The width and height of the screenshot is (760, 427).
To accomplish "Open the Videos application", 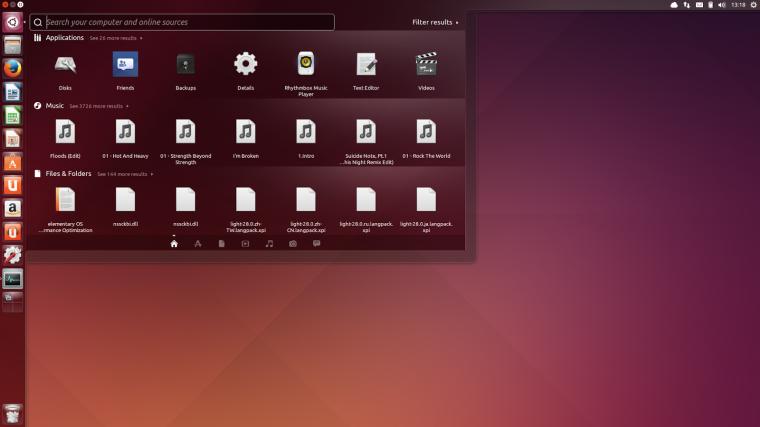I will 426,71.
